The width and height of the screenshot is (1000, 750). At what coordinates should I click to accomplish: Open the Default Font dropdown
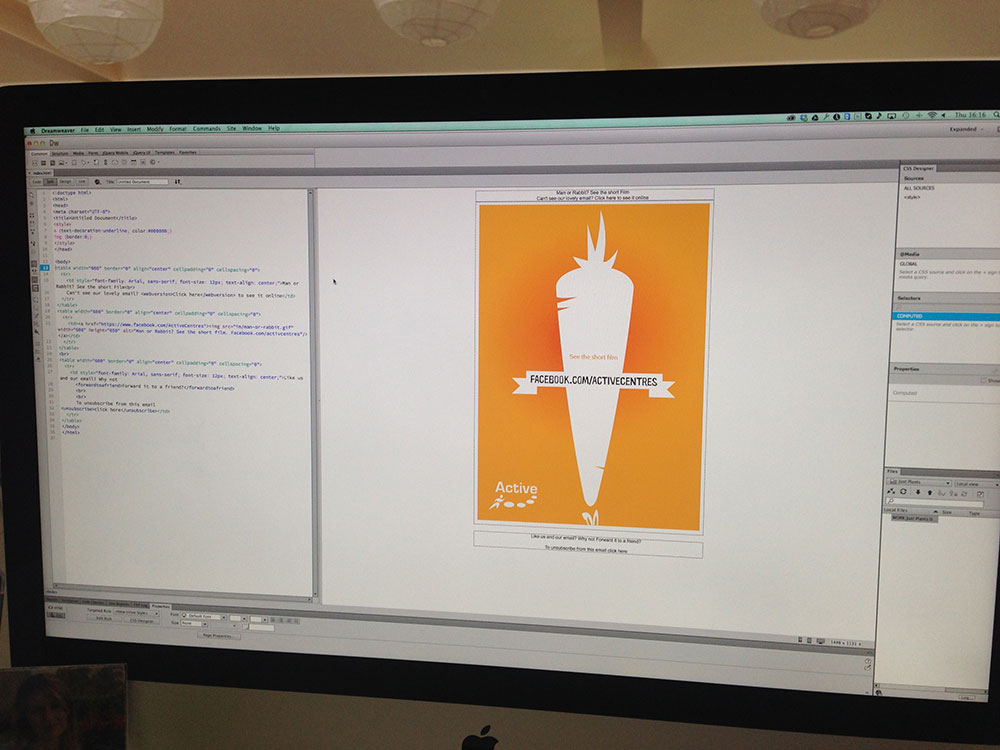coord(203,617)
